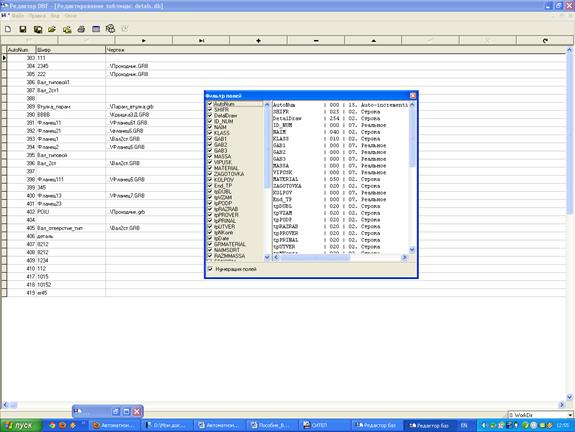Select the Вал_типовой1 cell in row 386
The width and height of the screenshot is (575, 432).
click(x=70, y=82)
